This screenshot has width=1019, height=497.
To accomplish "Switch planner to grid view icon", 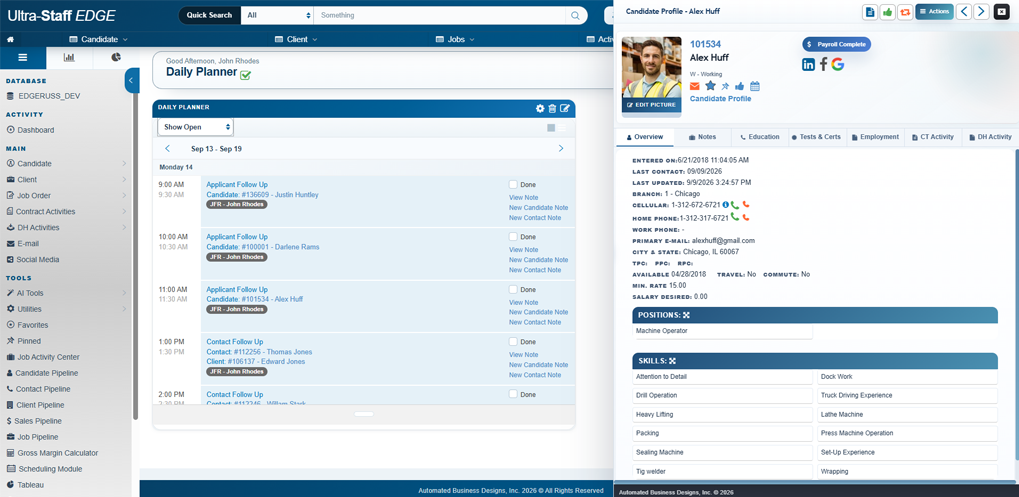I will point(551,128).
